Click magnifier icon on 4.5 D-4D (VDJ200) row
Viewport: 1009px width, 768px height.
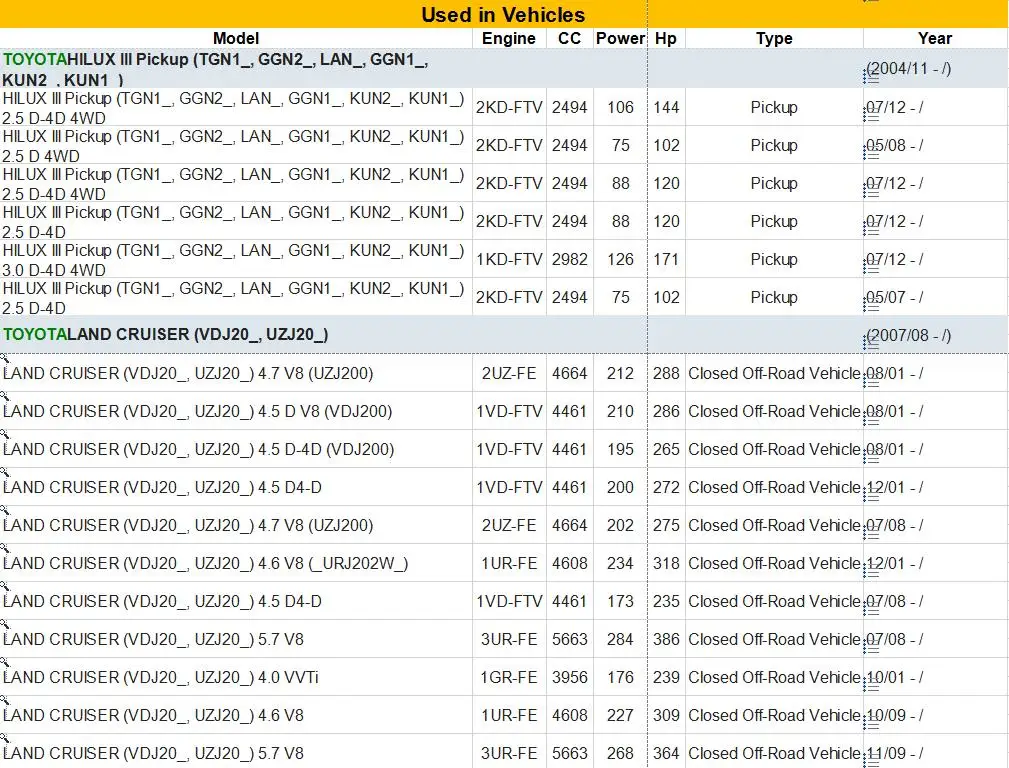click(x=5, y=435)
